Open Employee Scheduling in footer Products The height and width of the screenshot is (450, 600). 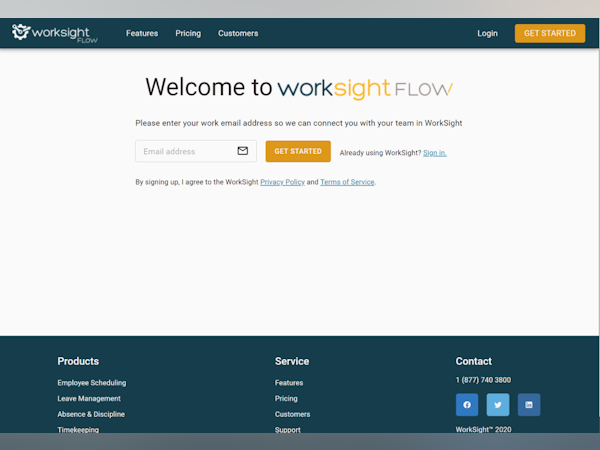coord(92,383)
